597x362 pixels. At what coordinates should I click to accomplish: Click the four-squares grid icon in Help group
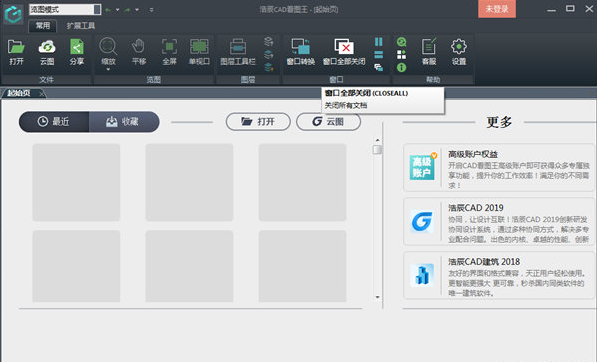coord(401,54)
